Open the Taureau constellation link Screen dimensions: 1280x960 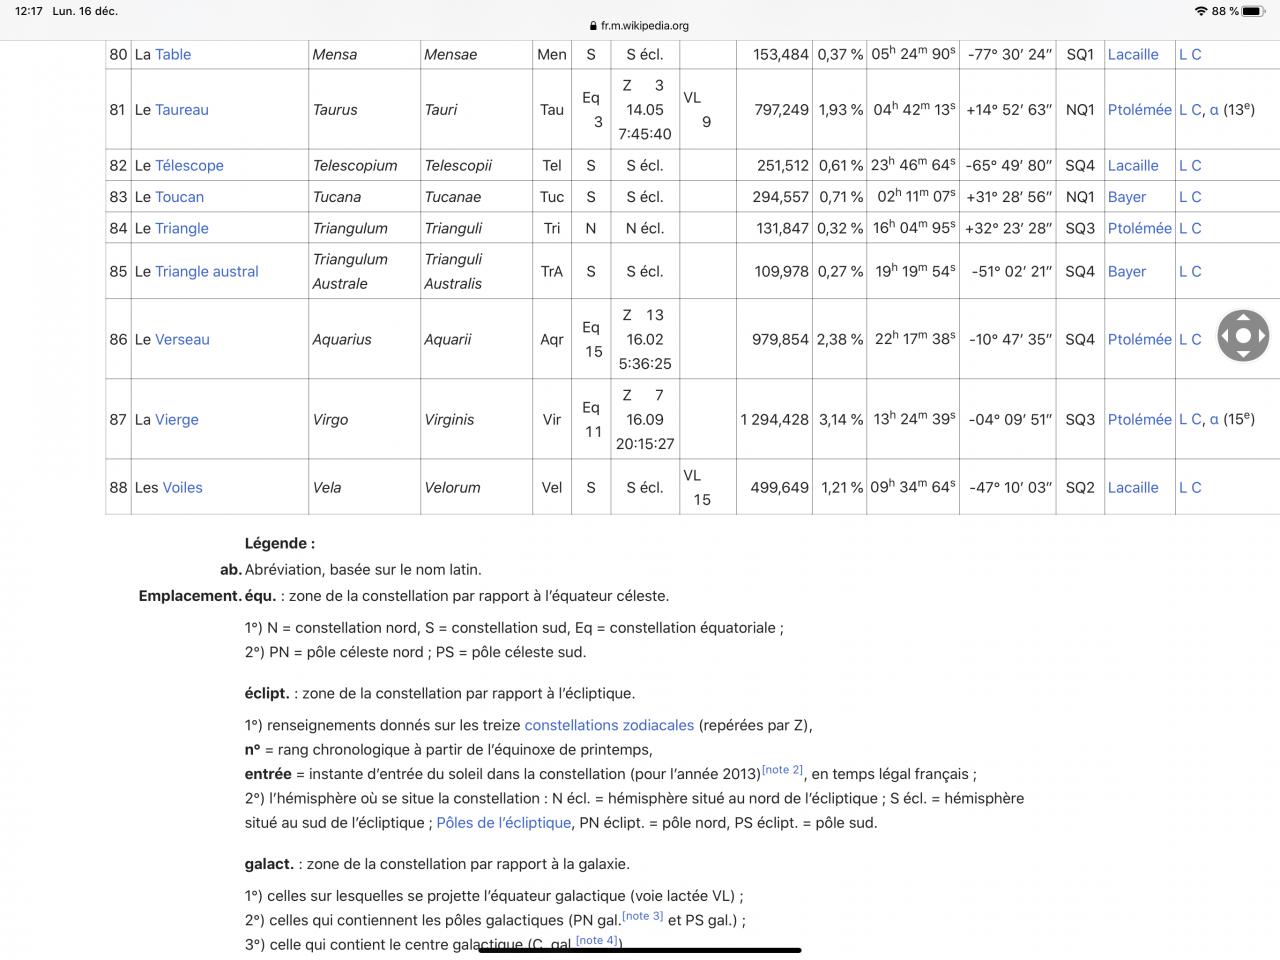(x=182, y=110)
